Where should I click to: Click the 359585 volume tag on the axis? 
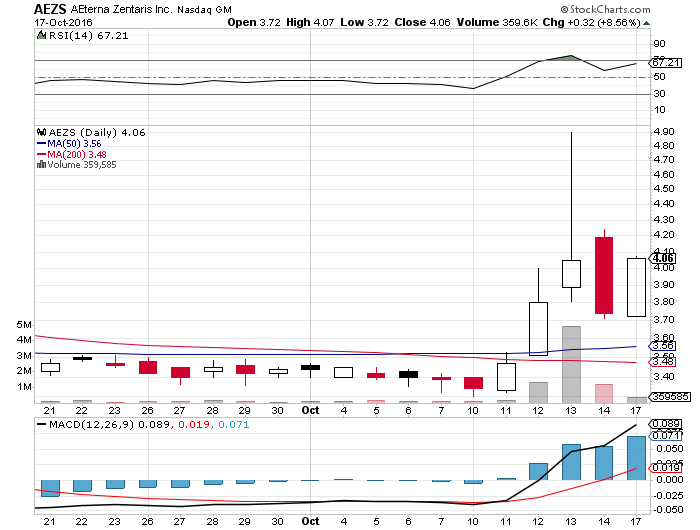click(670, 396)
